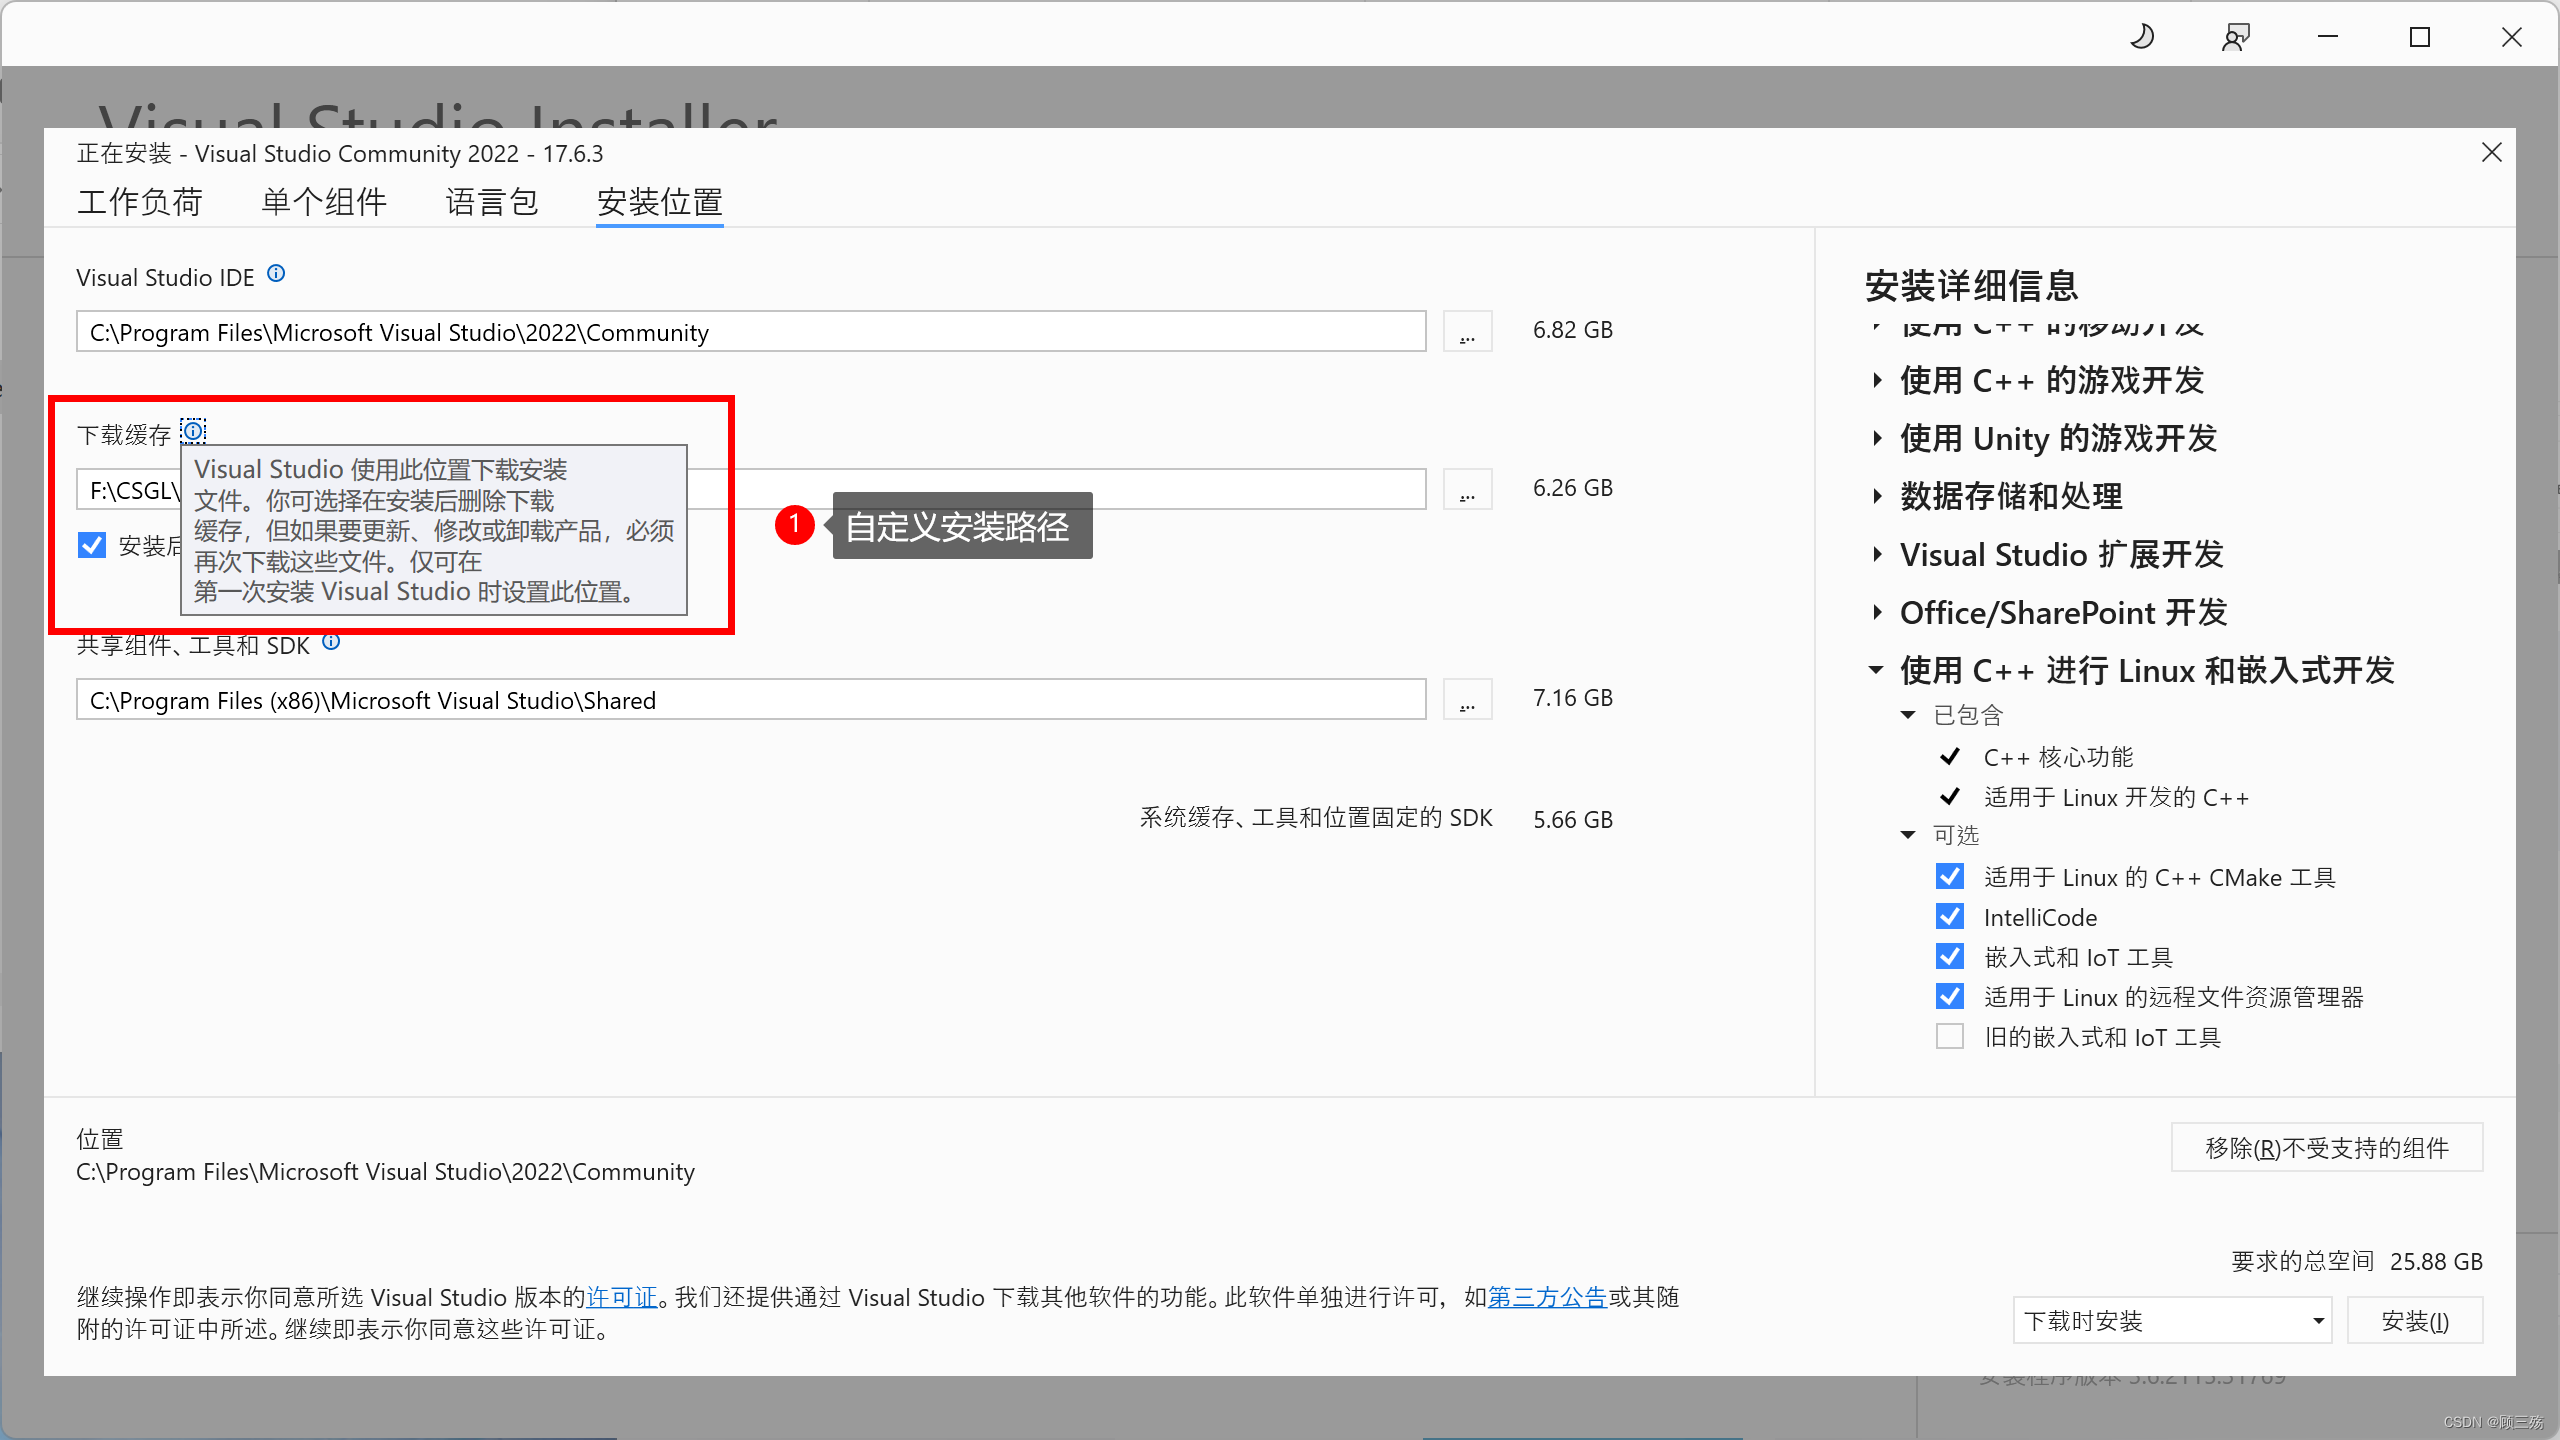The image size is (2560, 1440).
Task: Expand 使用 Unity 的游戏开发 section
Action: 1877,438
